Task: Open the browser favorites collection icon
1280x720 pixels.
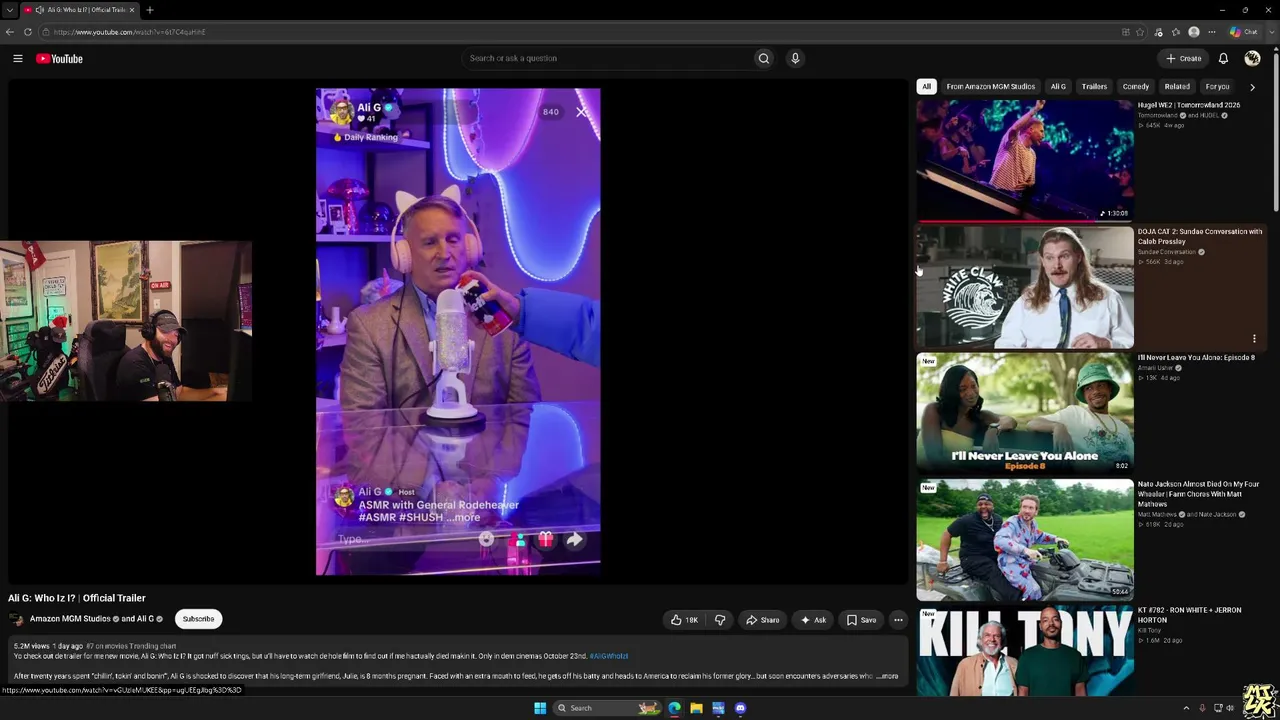Action: click(1176, 32)
